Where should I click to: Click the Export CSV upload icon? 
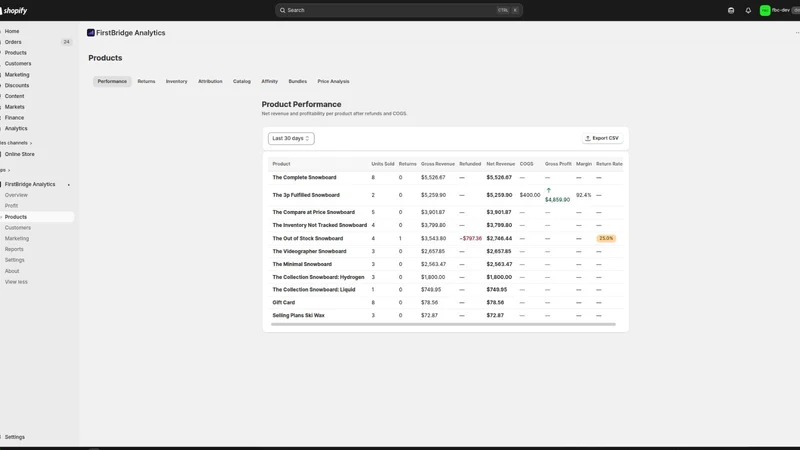pos(587,138)
